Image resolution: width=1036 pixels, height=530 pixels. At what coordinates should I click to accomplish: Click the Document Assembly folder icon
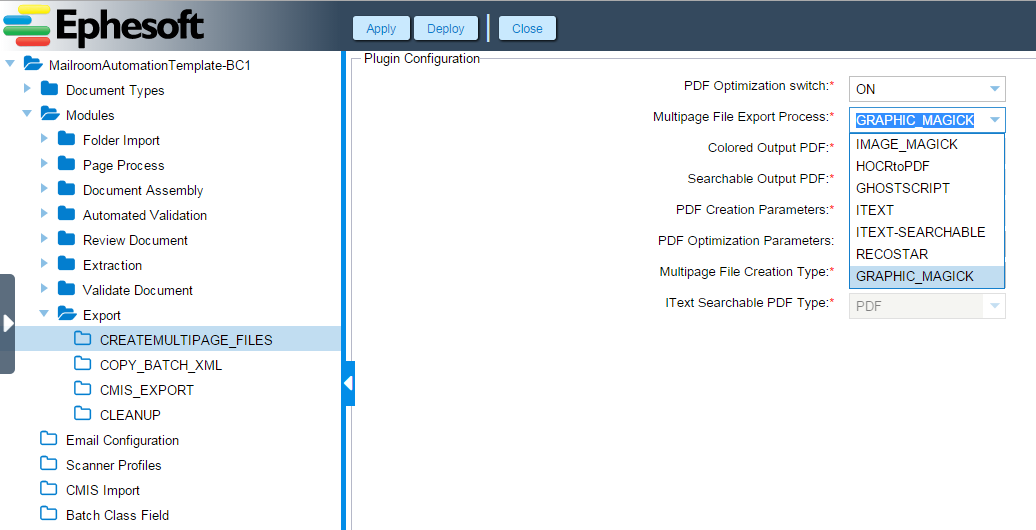point(66,189)
